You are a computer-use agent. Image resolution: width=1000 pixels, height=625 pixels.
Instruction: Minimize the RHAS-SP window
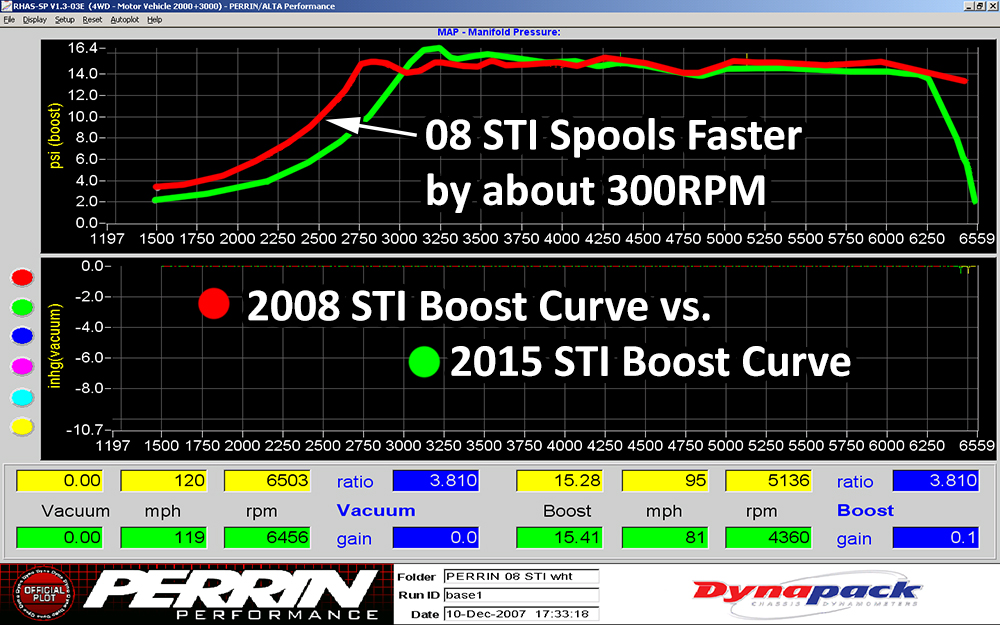[969, 6]
